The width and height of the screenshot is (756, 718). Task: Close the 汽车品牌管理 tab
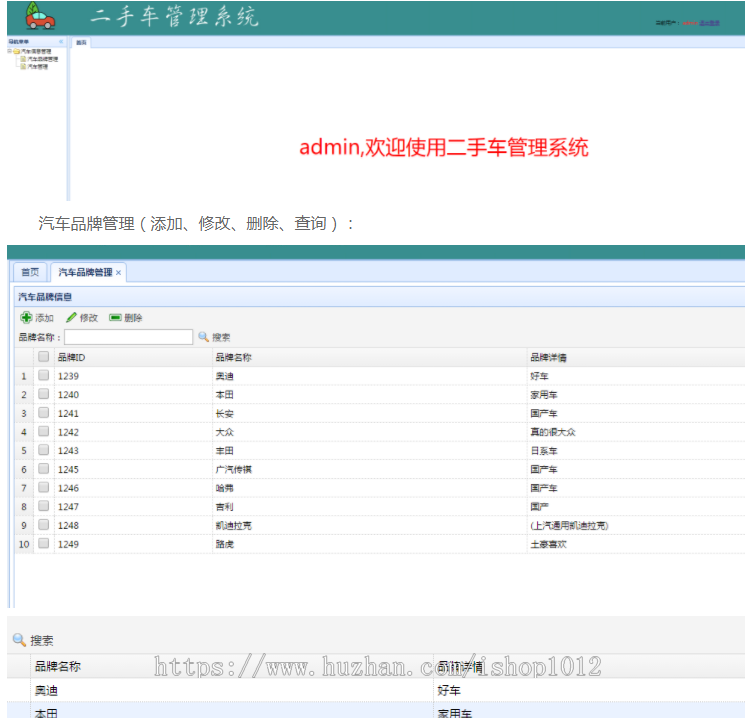118,272
